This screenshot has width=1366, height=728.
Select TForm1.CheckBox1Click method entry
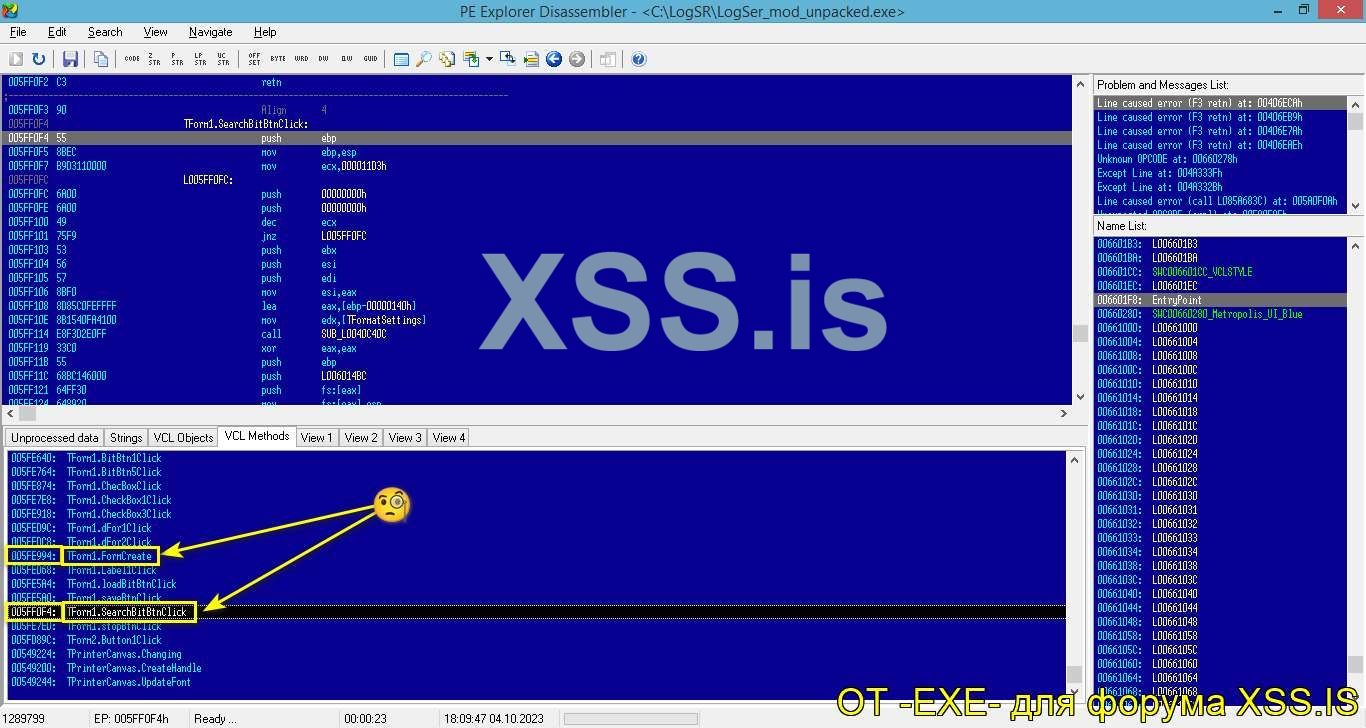coord(536,500)
